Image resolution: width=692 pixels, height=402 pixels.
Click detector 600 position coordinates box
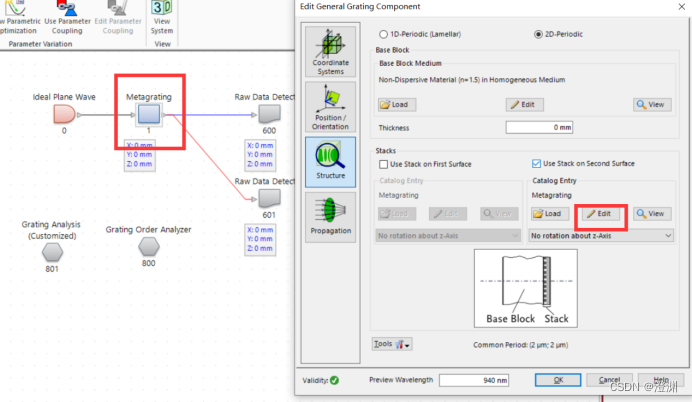(260, 154)
